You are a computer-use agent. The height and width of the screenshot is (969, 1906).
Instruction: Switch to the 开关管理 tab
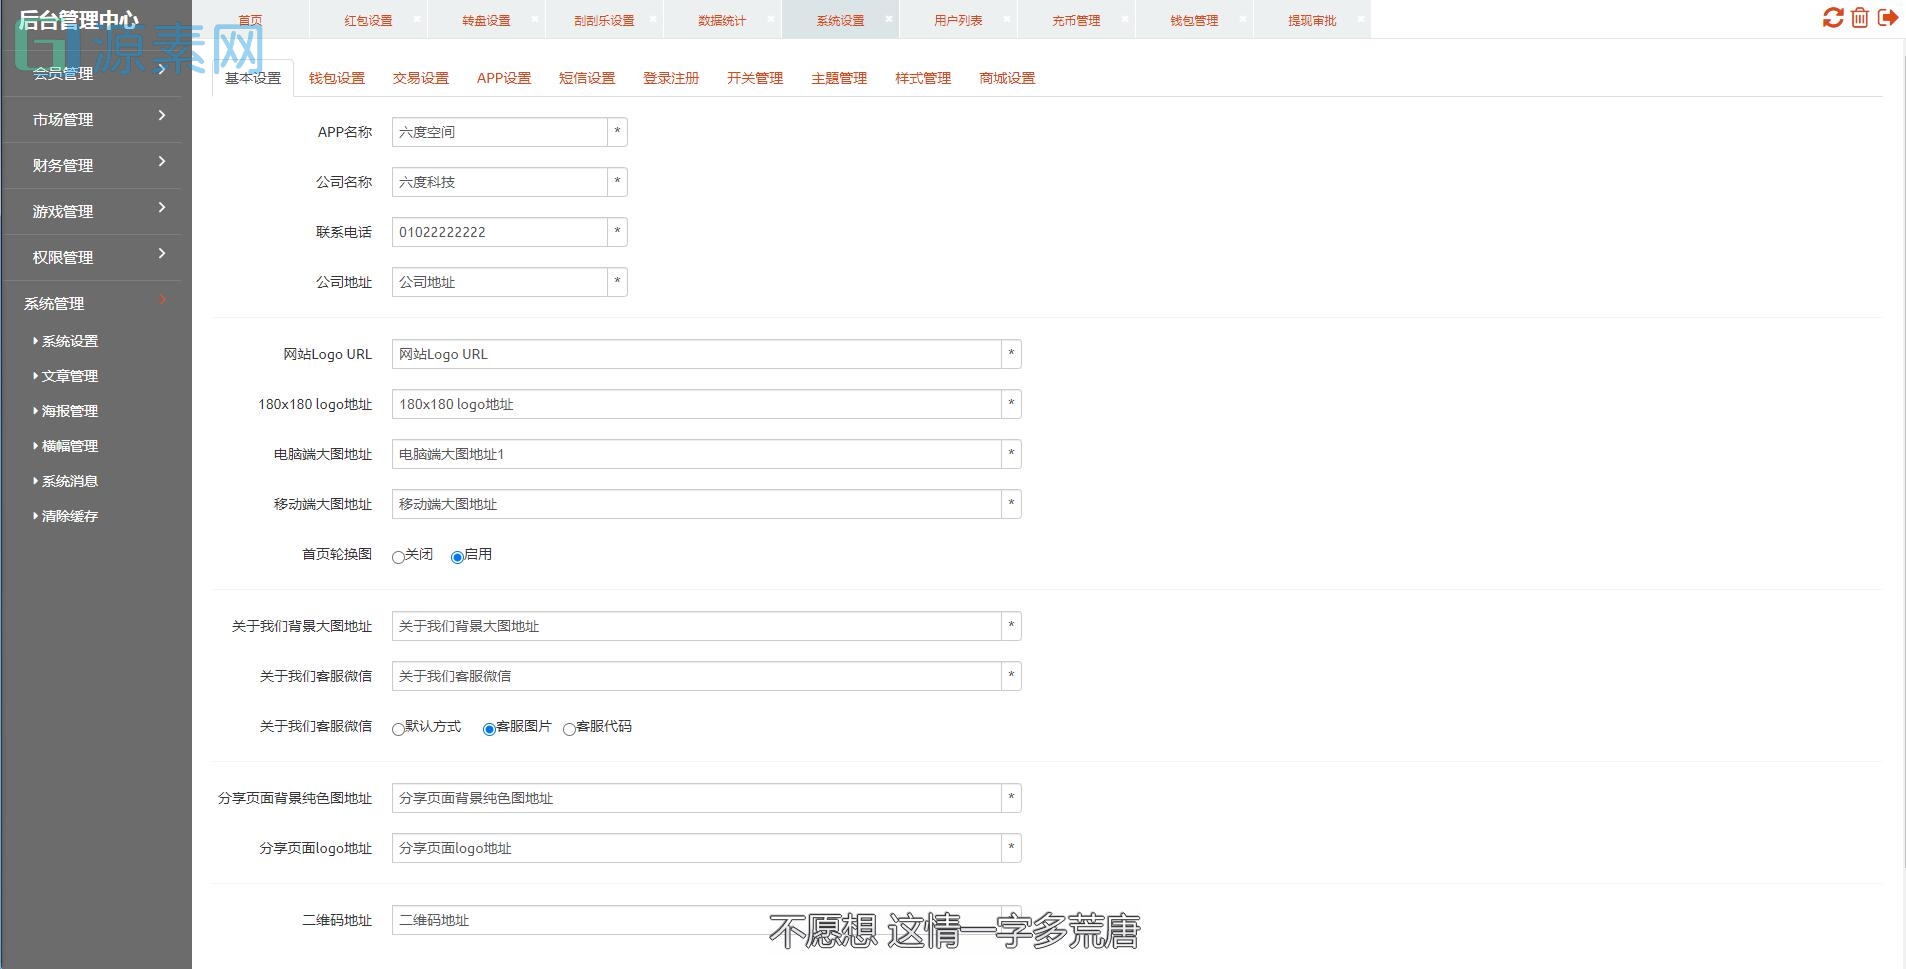pyautogui.click(x=755, y=77)
